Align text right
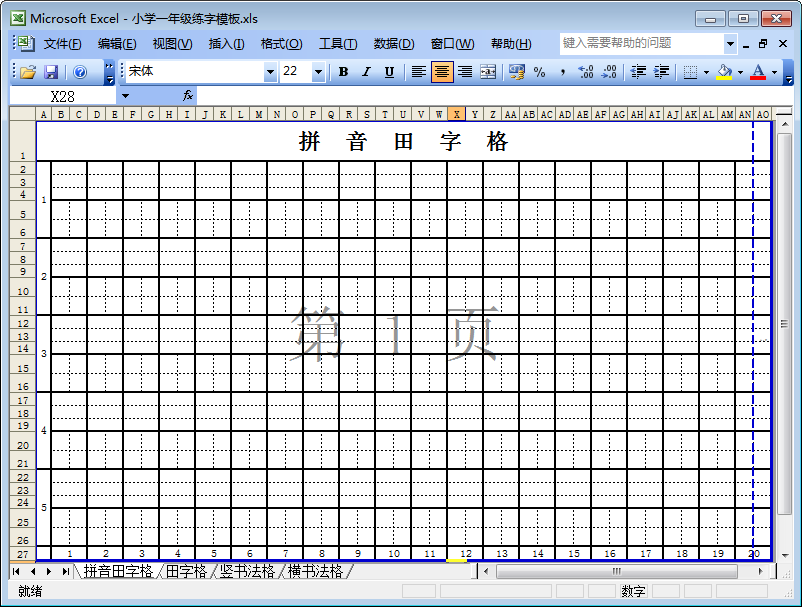 pos(465,72)
